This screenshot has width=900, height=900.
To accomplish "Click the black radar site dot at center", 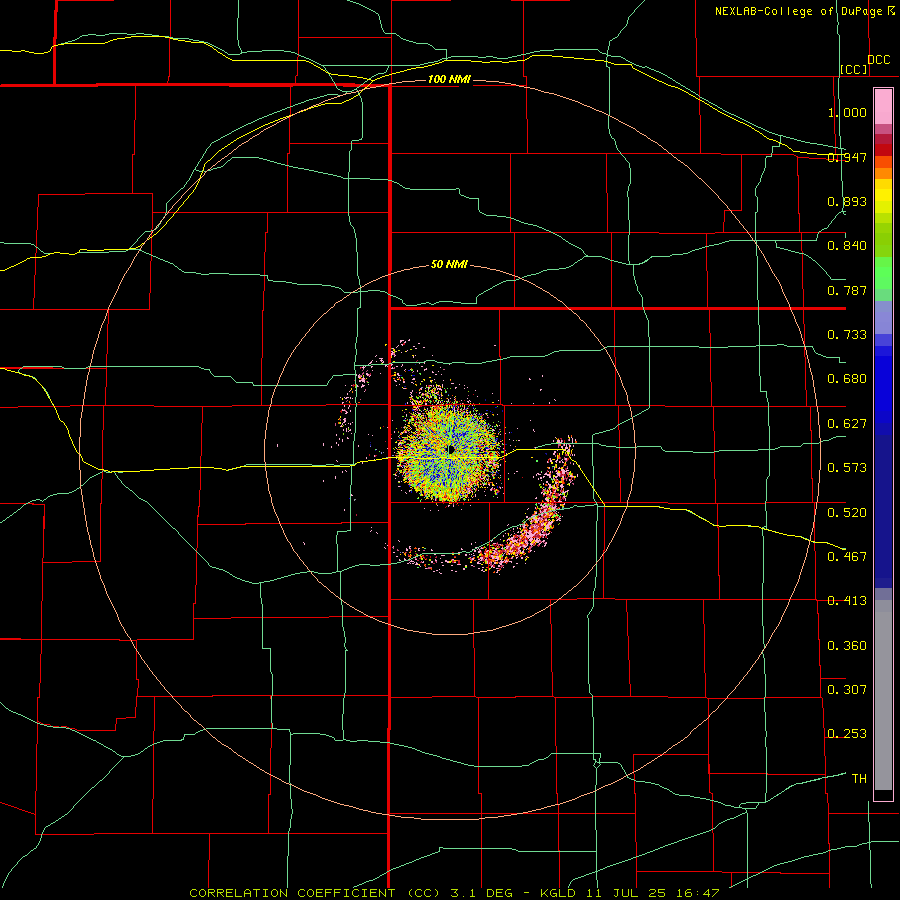I will coord(451,449).
